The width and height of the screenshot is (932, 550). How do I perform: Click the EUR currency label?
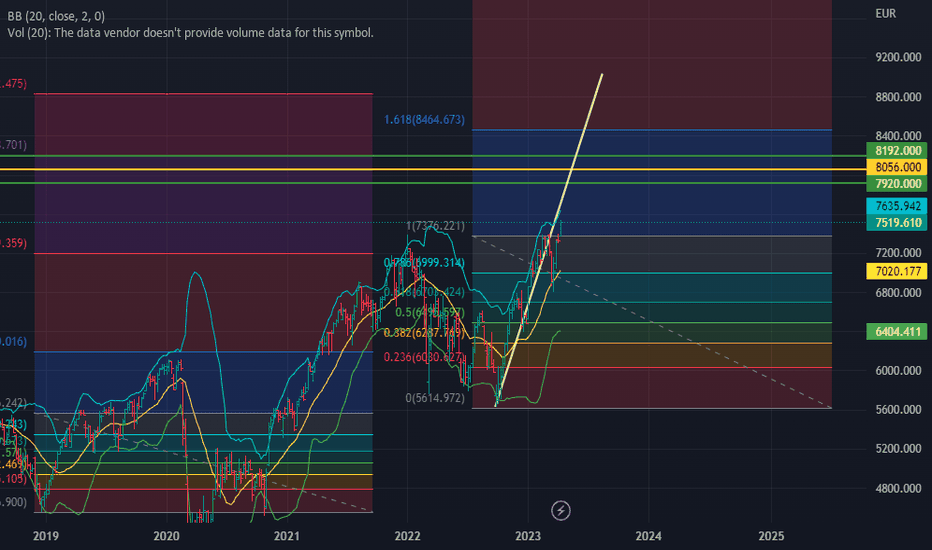886,13
